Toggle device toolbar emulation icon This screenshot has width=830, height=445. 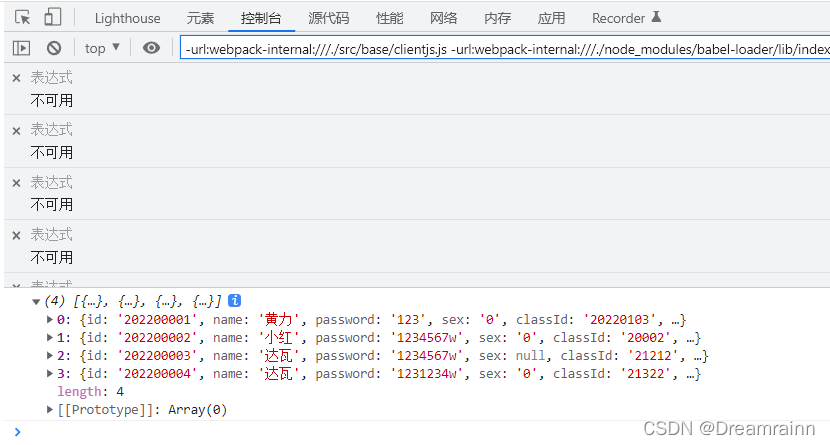tap(52, 17)
